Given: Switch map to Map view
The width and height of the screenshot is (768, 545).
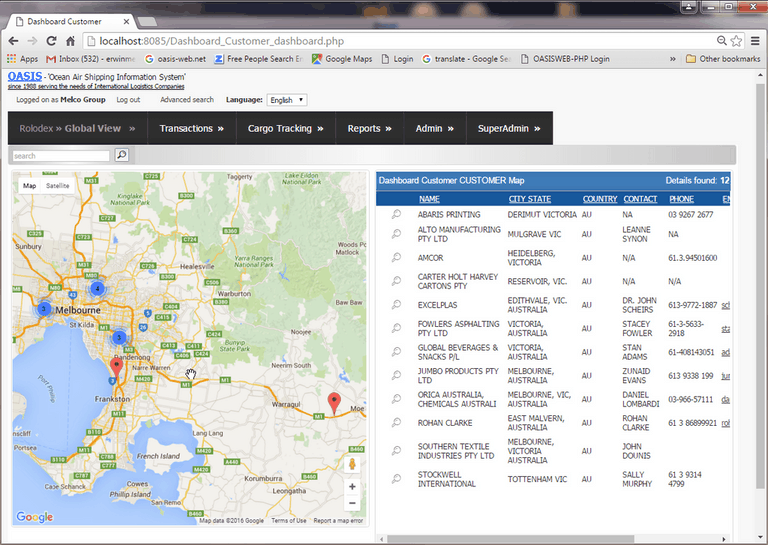Looking at the screenshot, I should 29,186.
